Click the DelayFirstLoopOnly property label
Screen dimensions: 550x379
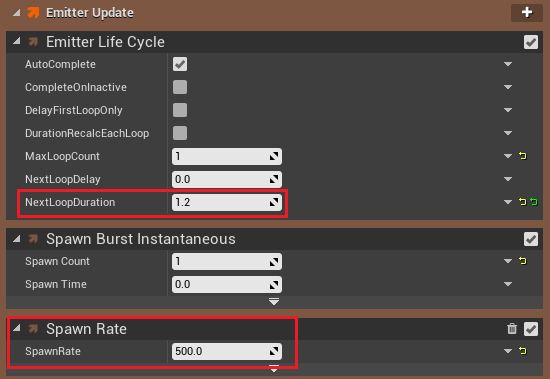coord(74,111)
